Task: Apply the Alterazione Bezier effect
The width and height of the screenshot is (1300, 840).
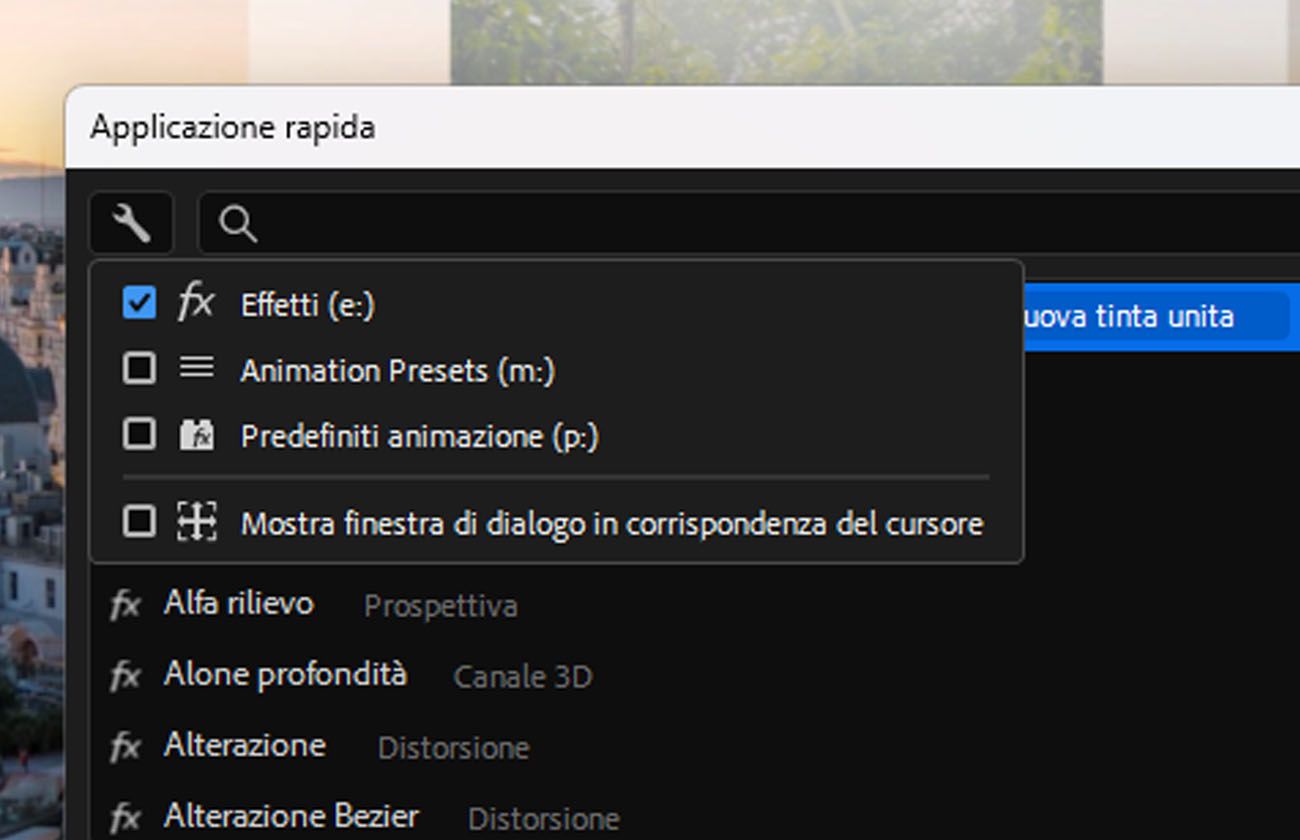Action: tap(291, 817)
